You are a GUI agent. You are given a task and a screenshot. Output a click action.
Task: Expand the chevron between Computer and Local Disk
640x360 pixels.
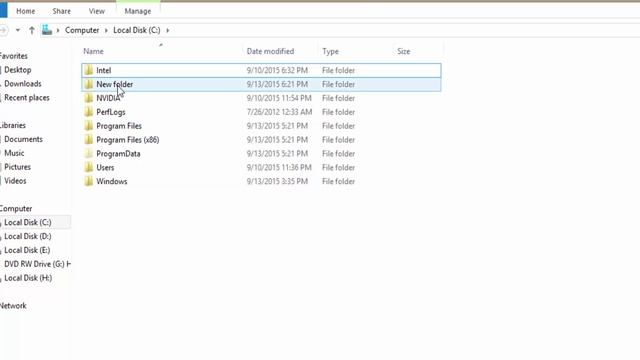(x=106, y=30)
